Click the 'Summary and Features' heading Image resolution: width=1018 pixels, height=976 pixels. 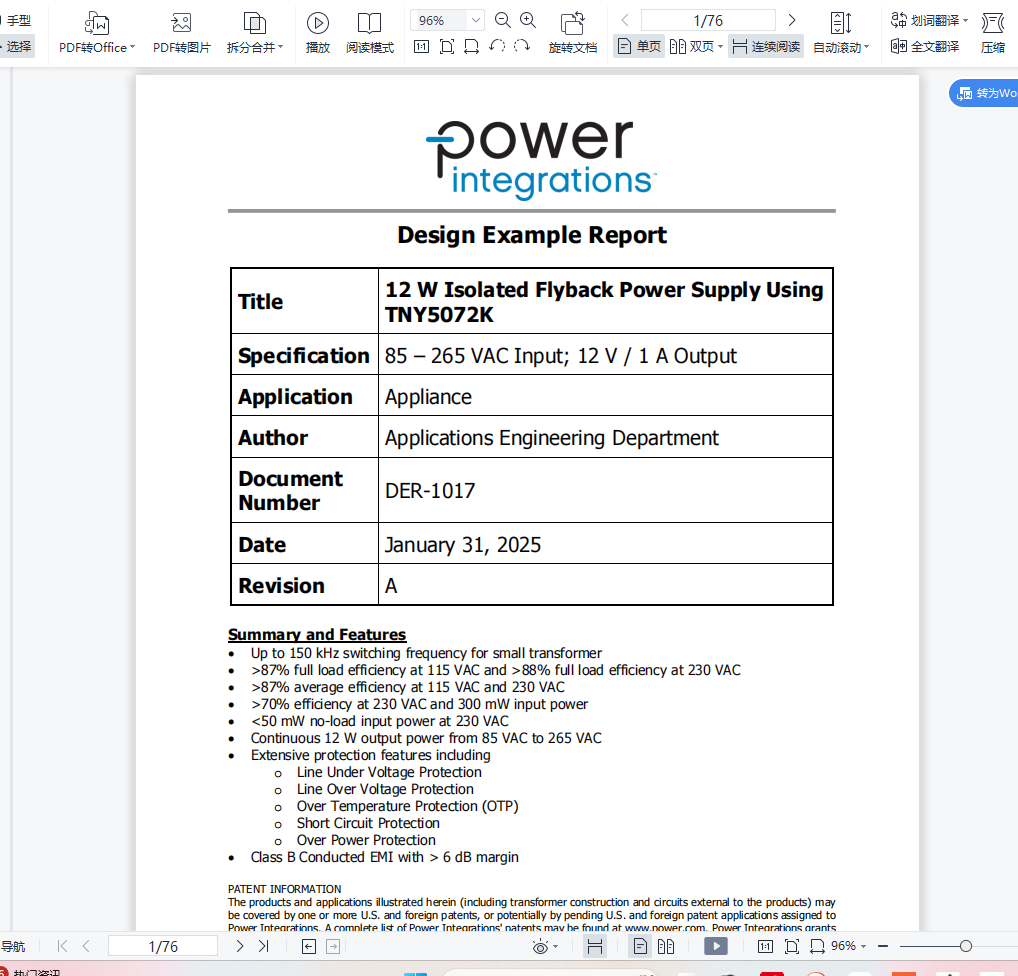(317, 634)
